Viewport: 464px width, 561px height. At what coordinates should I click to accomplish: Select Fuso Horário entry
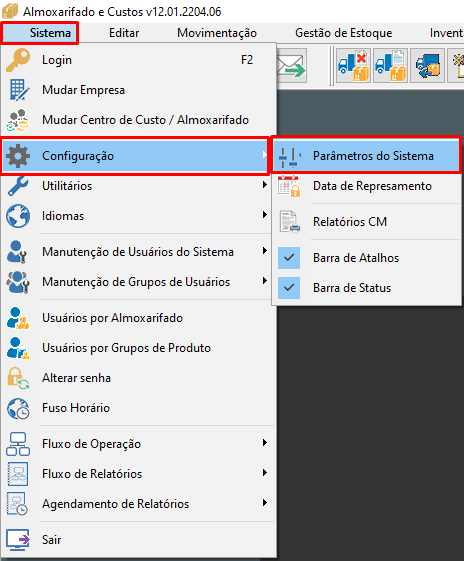(x=138, y=408)
